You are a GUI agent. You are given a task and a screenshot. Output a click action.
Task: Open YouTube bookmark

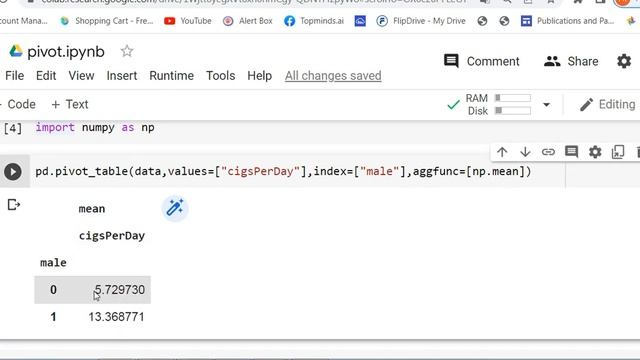(188, 21)
